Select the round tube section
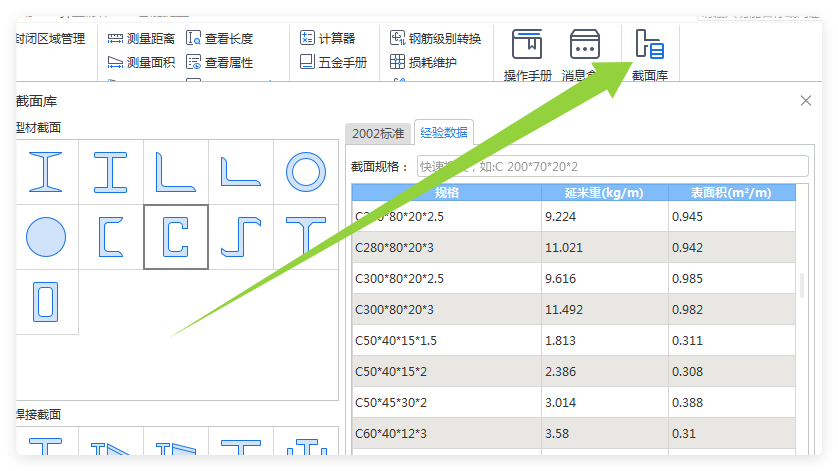Viewport: 838px width, 471px height. point(306,172)
